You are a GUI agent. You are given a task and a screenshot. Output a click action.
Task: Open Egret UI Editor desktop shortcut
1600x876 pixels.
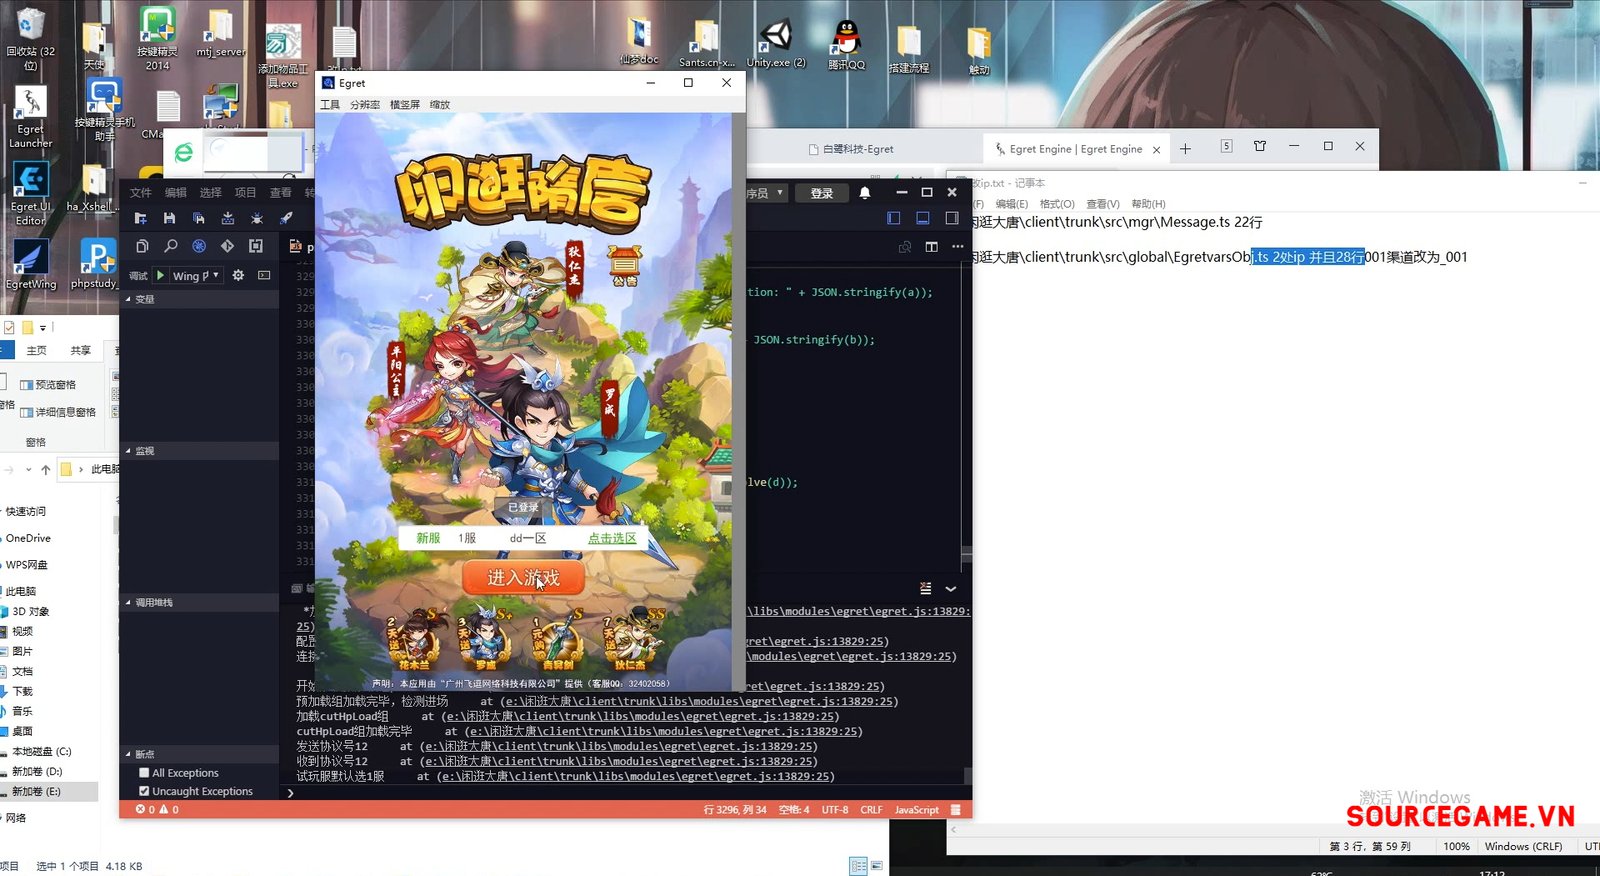click(x=30, y=195)
